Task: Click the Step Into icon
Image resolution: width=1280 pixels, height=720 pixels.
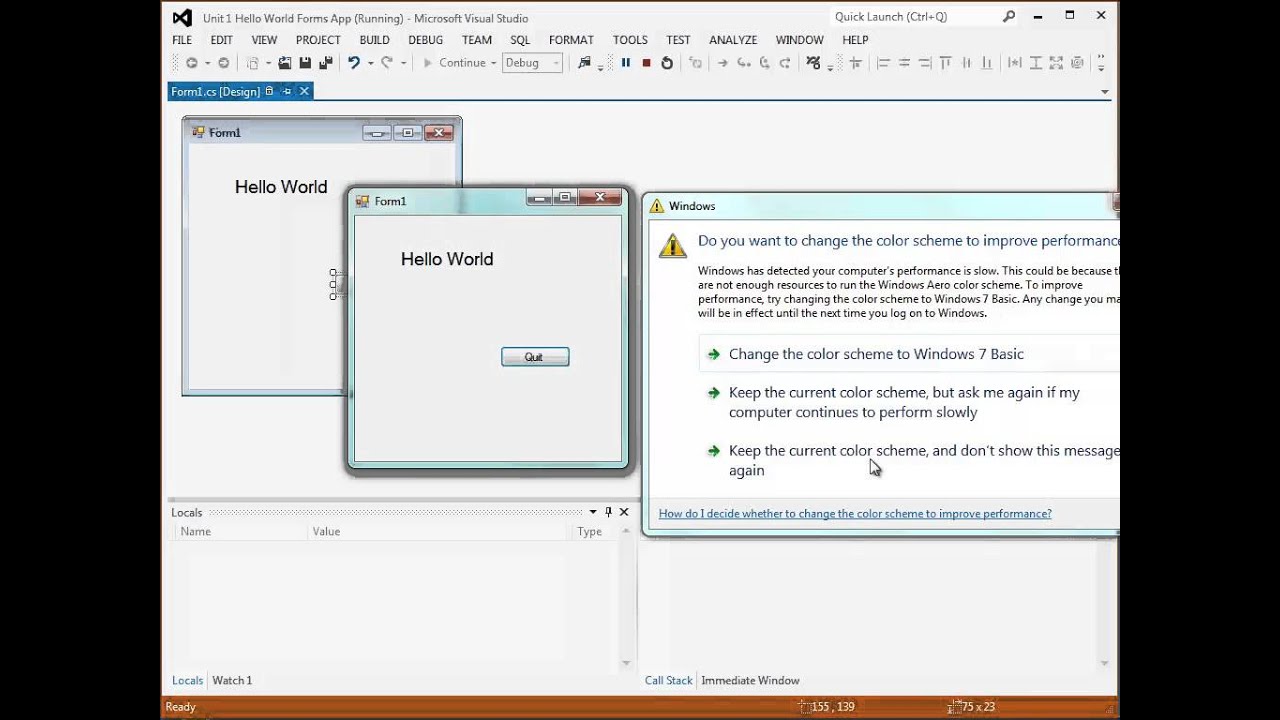Action: point(744,63)
